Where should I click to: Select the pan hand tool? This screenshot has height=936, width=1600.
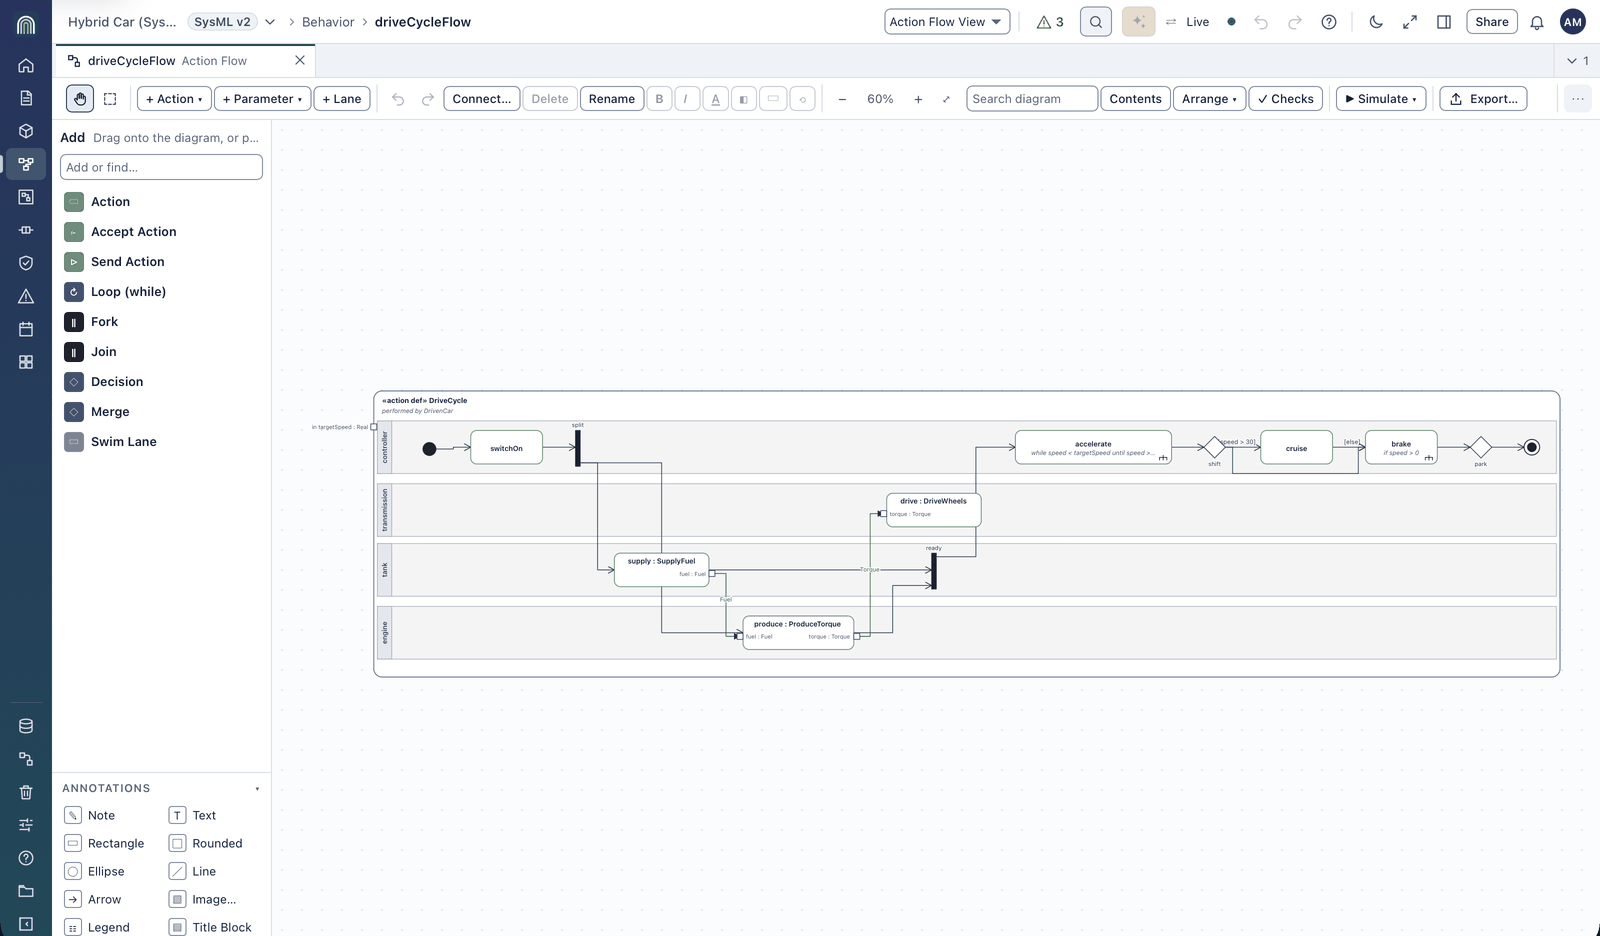tap(80, 99)
